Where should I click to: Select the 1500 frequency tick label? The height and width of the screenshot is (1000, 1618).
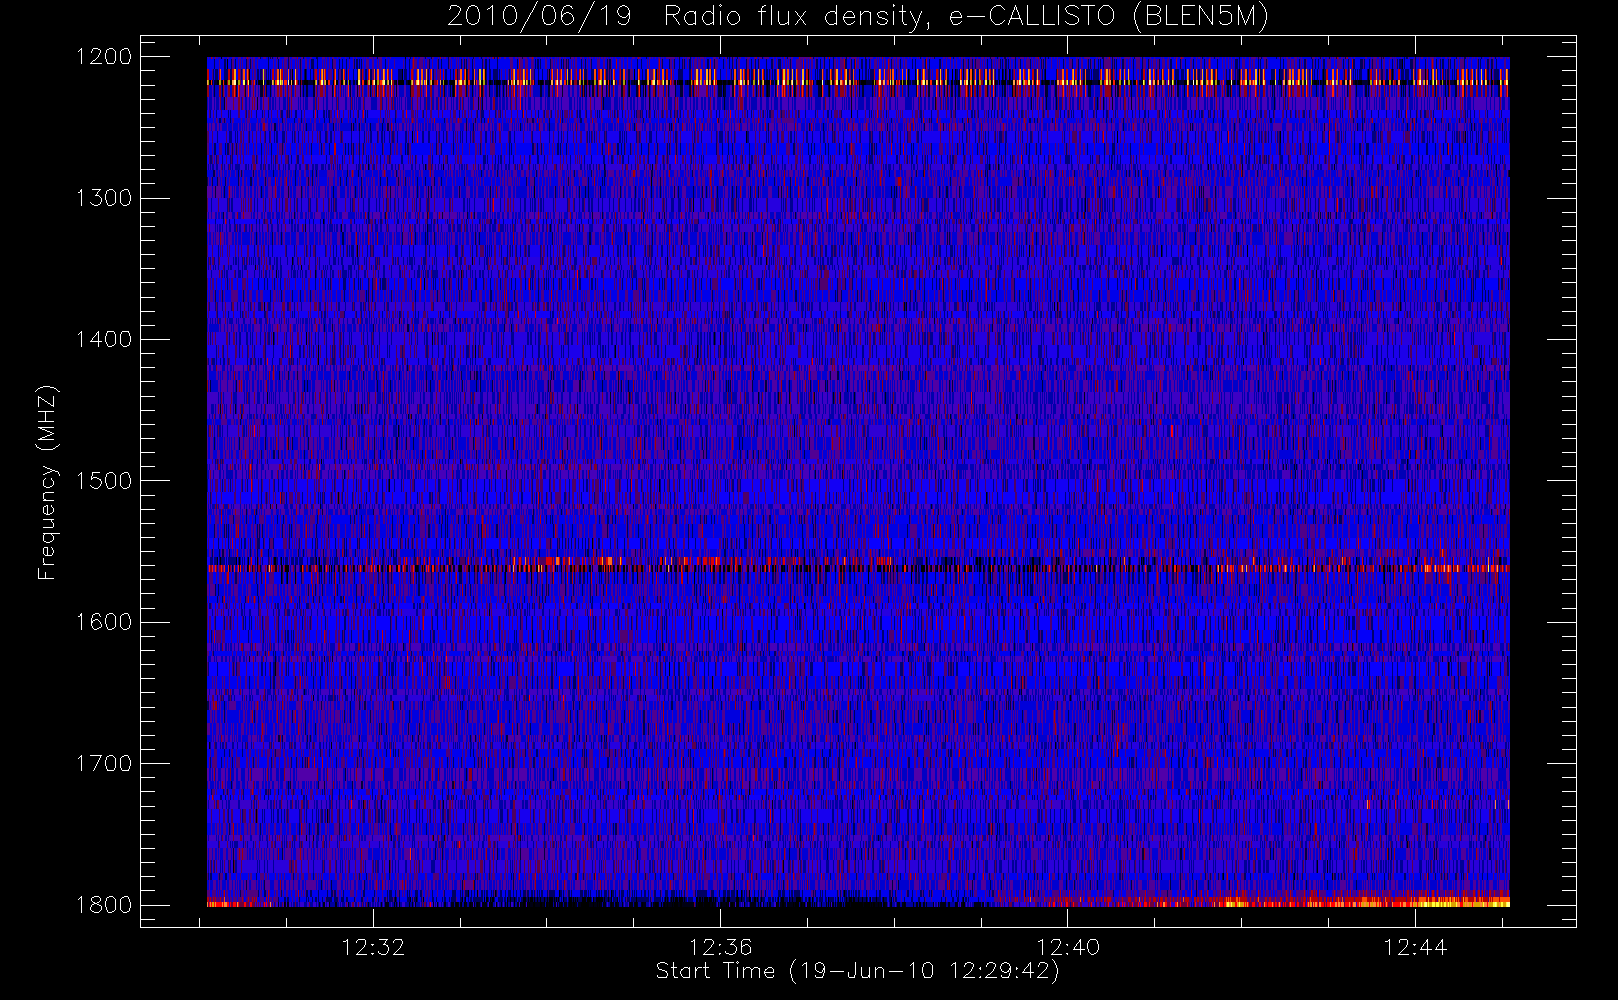tap(104, 481)
